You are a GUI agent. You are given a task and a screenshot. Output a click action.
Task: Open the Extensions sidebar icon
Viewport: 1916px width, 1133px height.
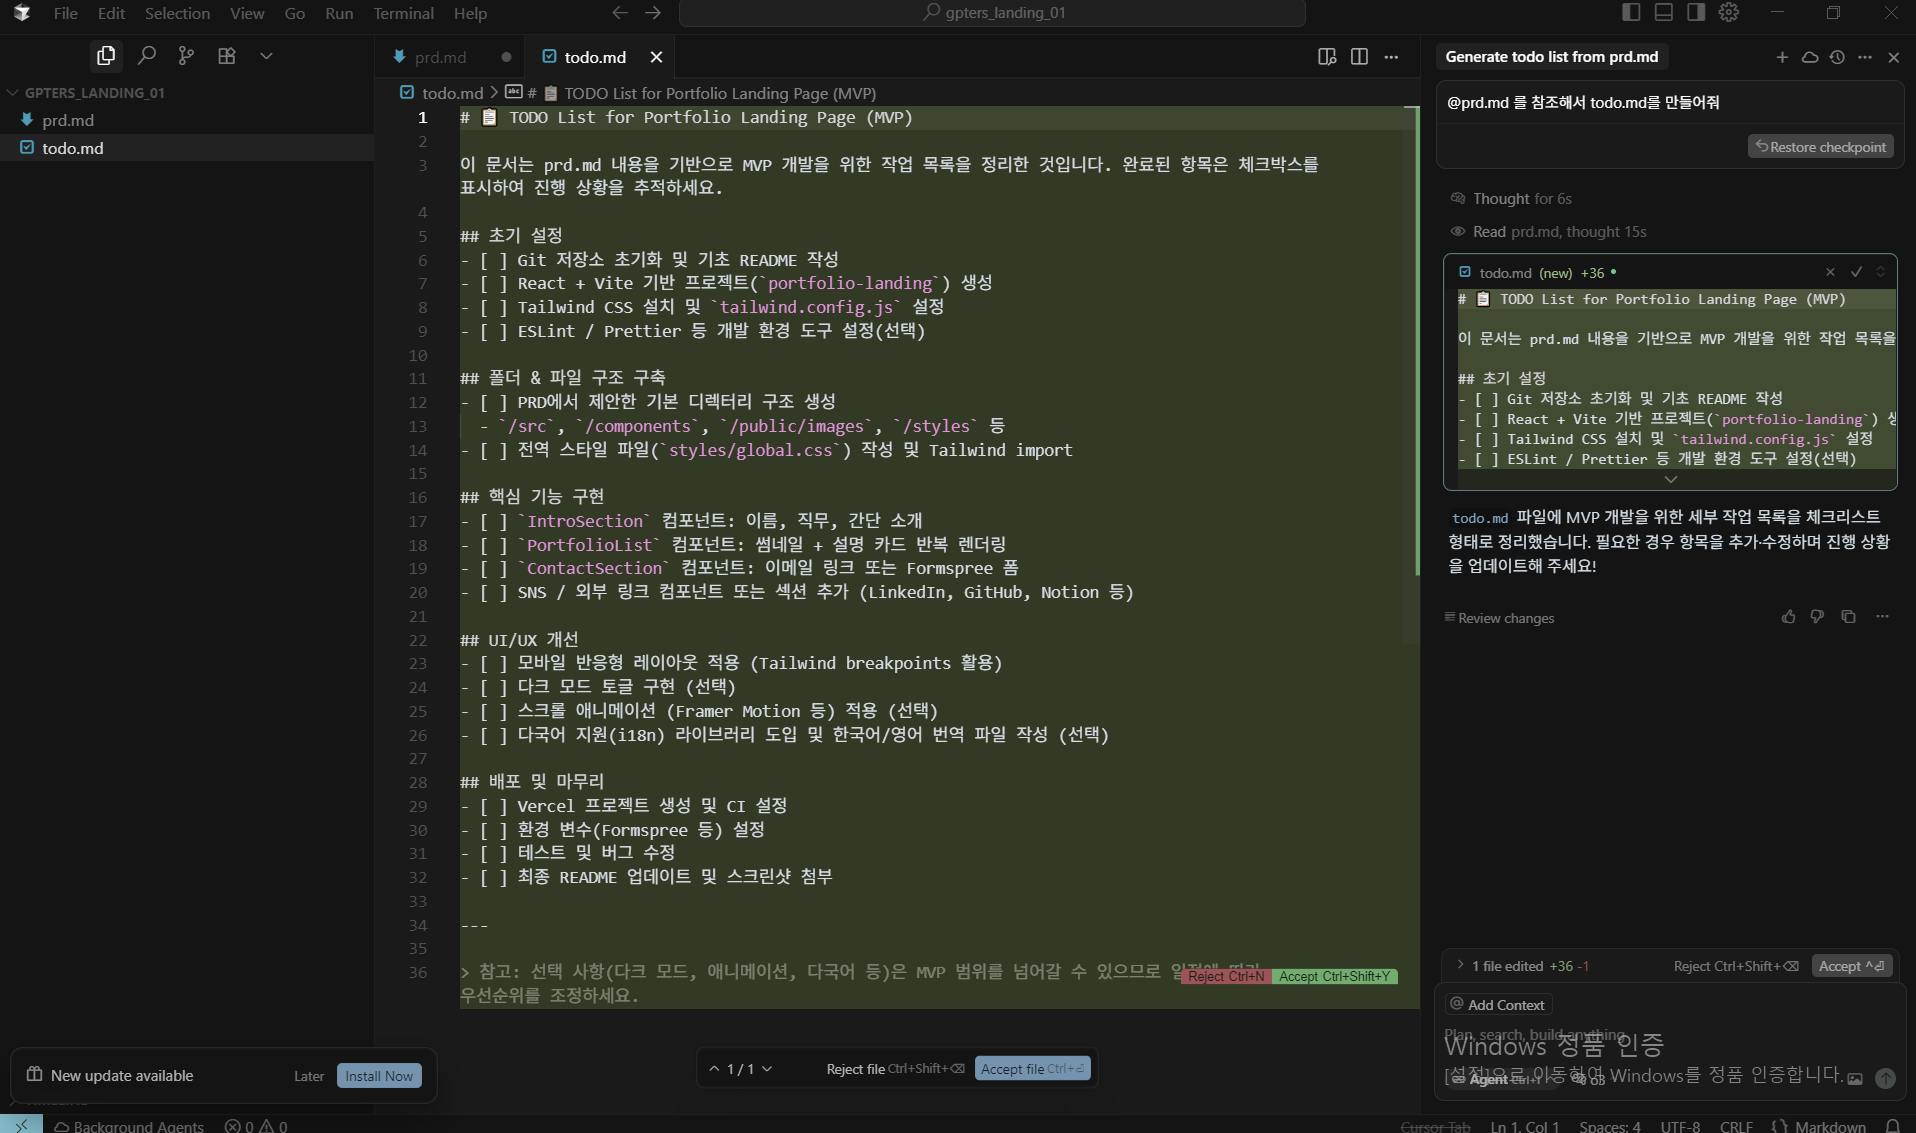(x=227, y=56)
